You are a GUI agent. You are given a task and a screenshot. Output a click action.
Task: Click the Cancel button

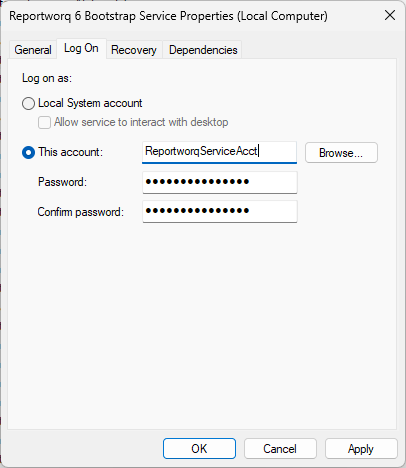pyautogui.click(x=280, y=449)
